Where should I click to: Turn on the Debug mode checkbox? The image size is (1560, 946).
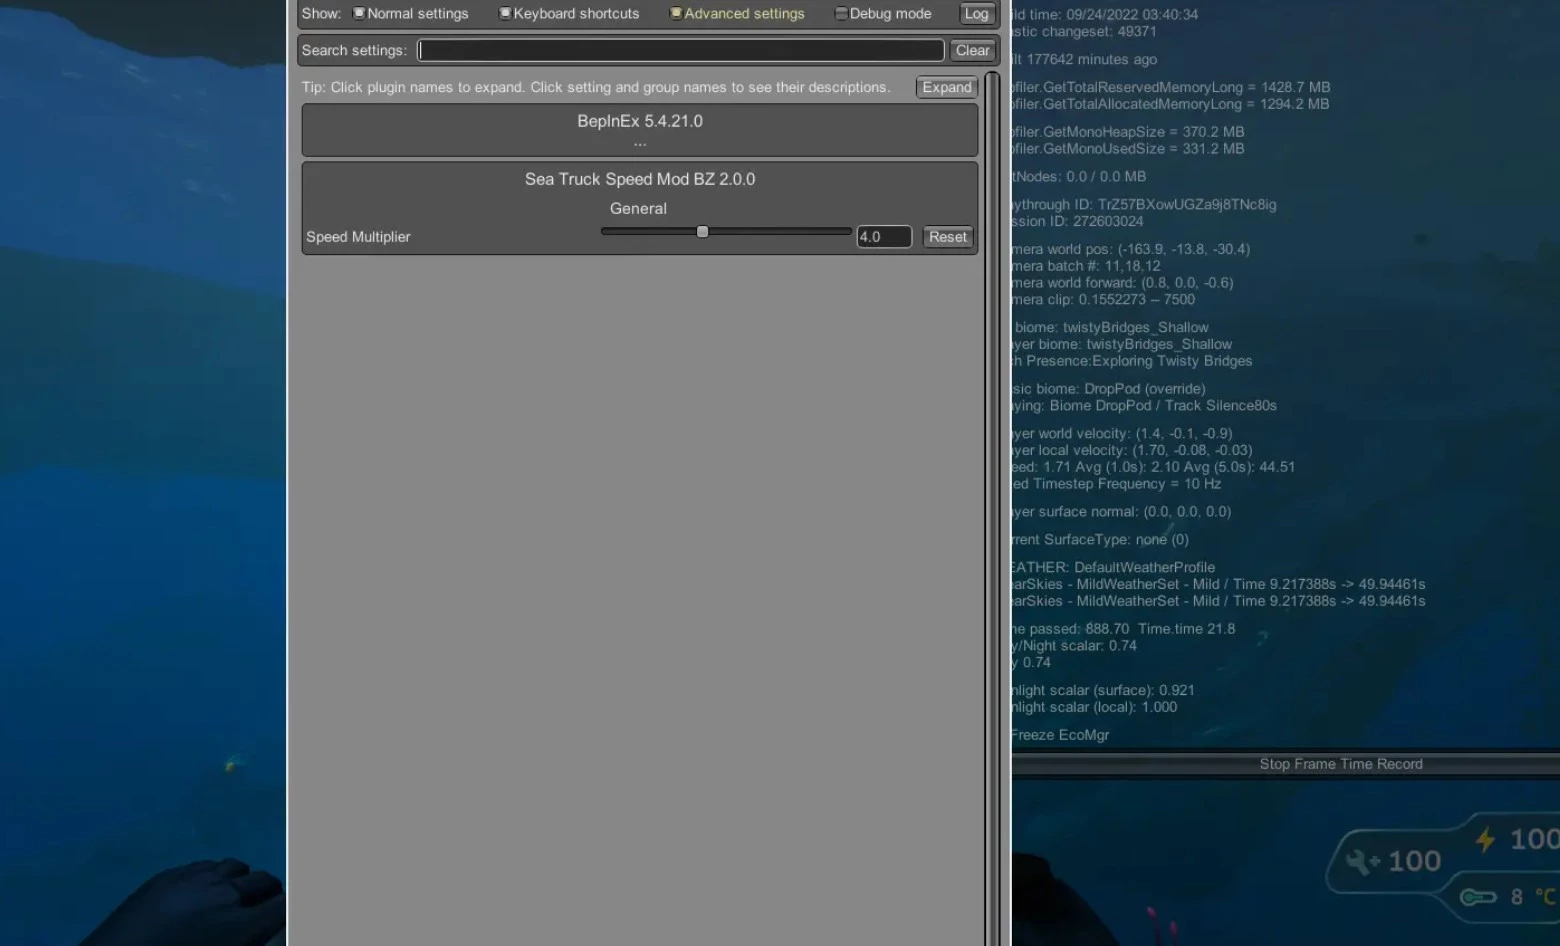[x=841, y=13]
